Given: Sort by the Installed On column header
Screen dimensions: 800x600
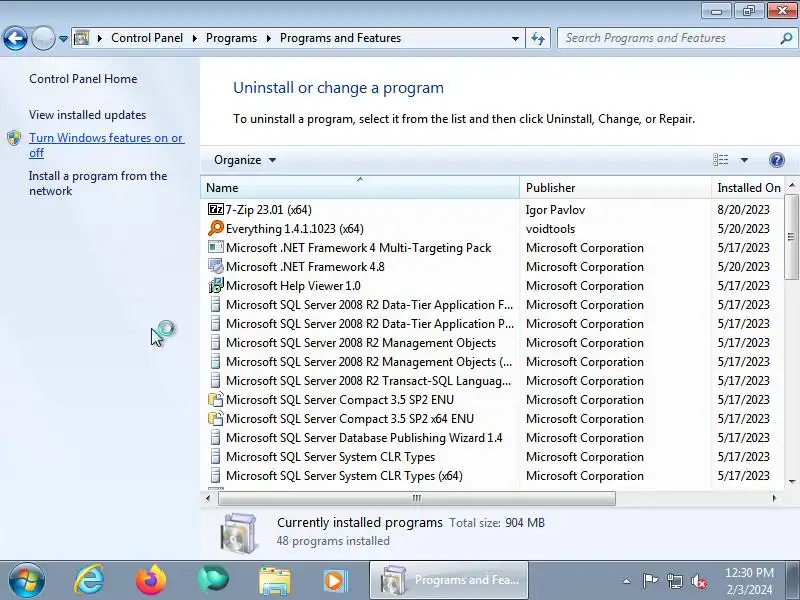Looking at the screenshot, I should pos(748,187).
